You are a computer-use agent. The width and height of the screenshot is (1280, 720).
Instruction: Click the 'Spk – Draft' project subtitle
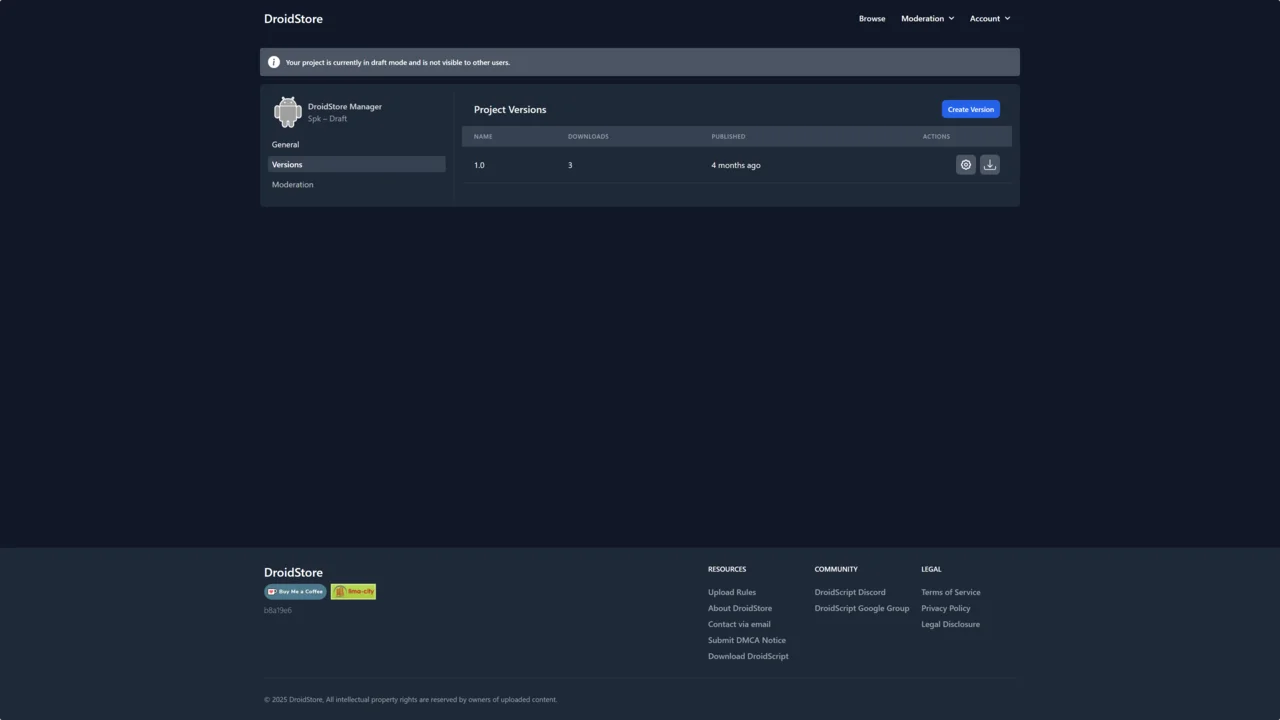(327, 119)
